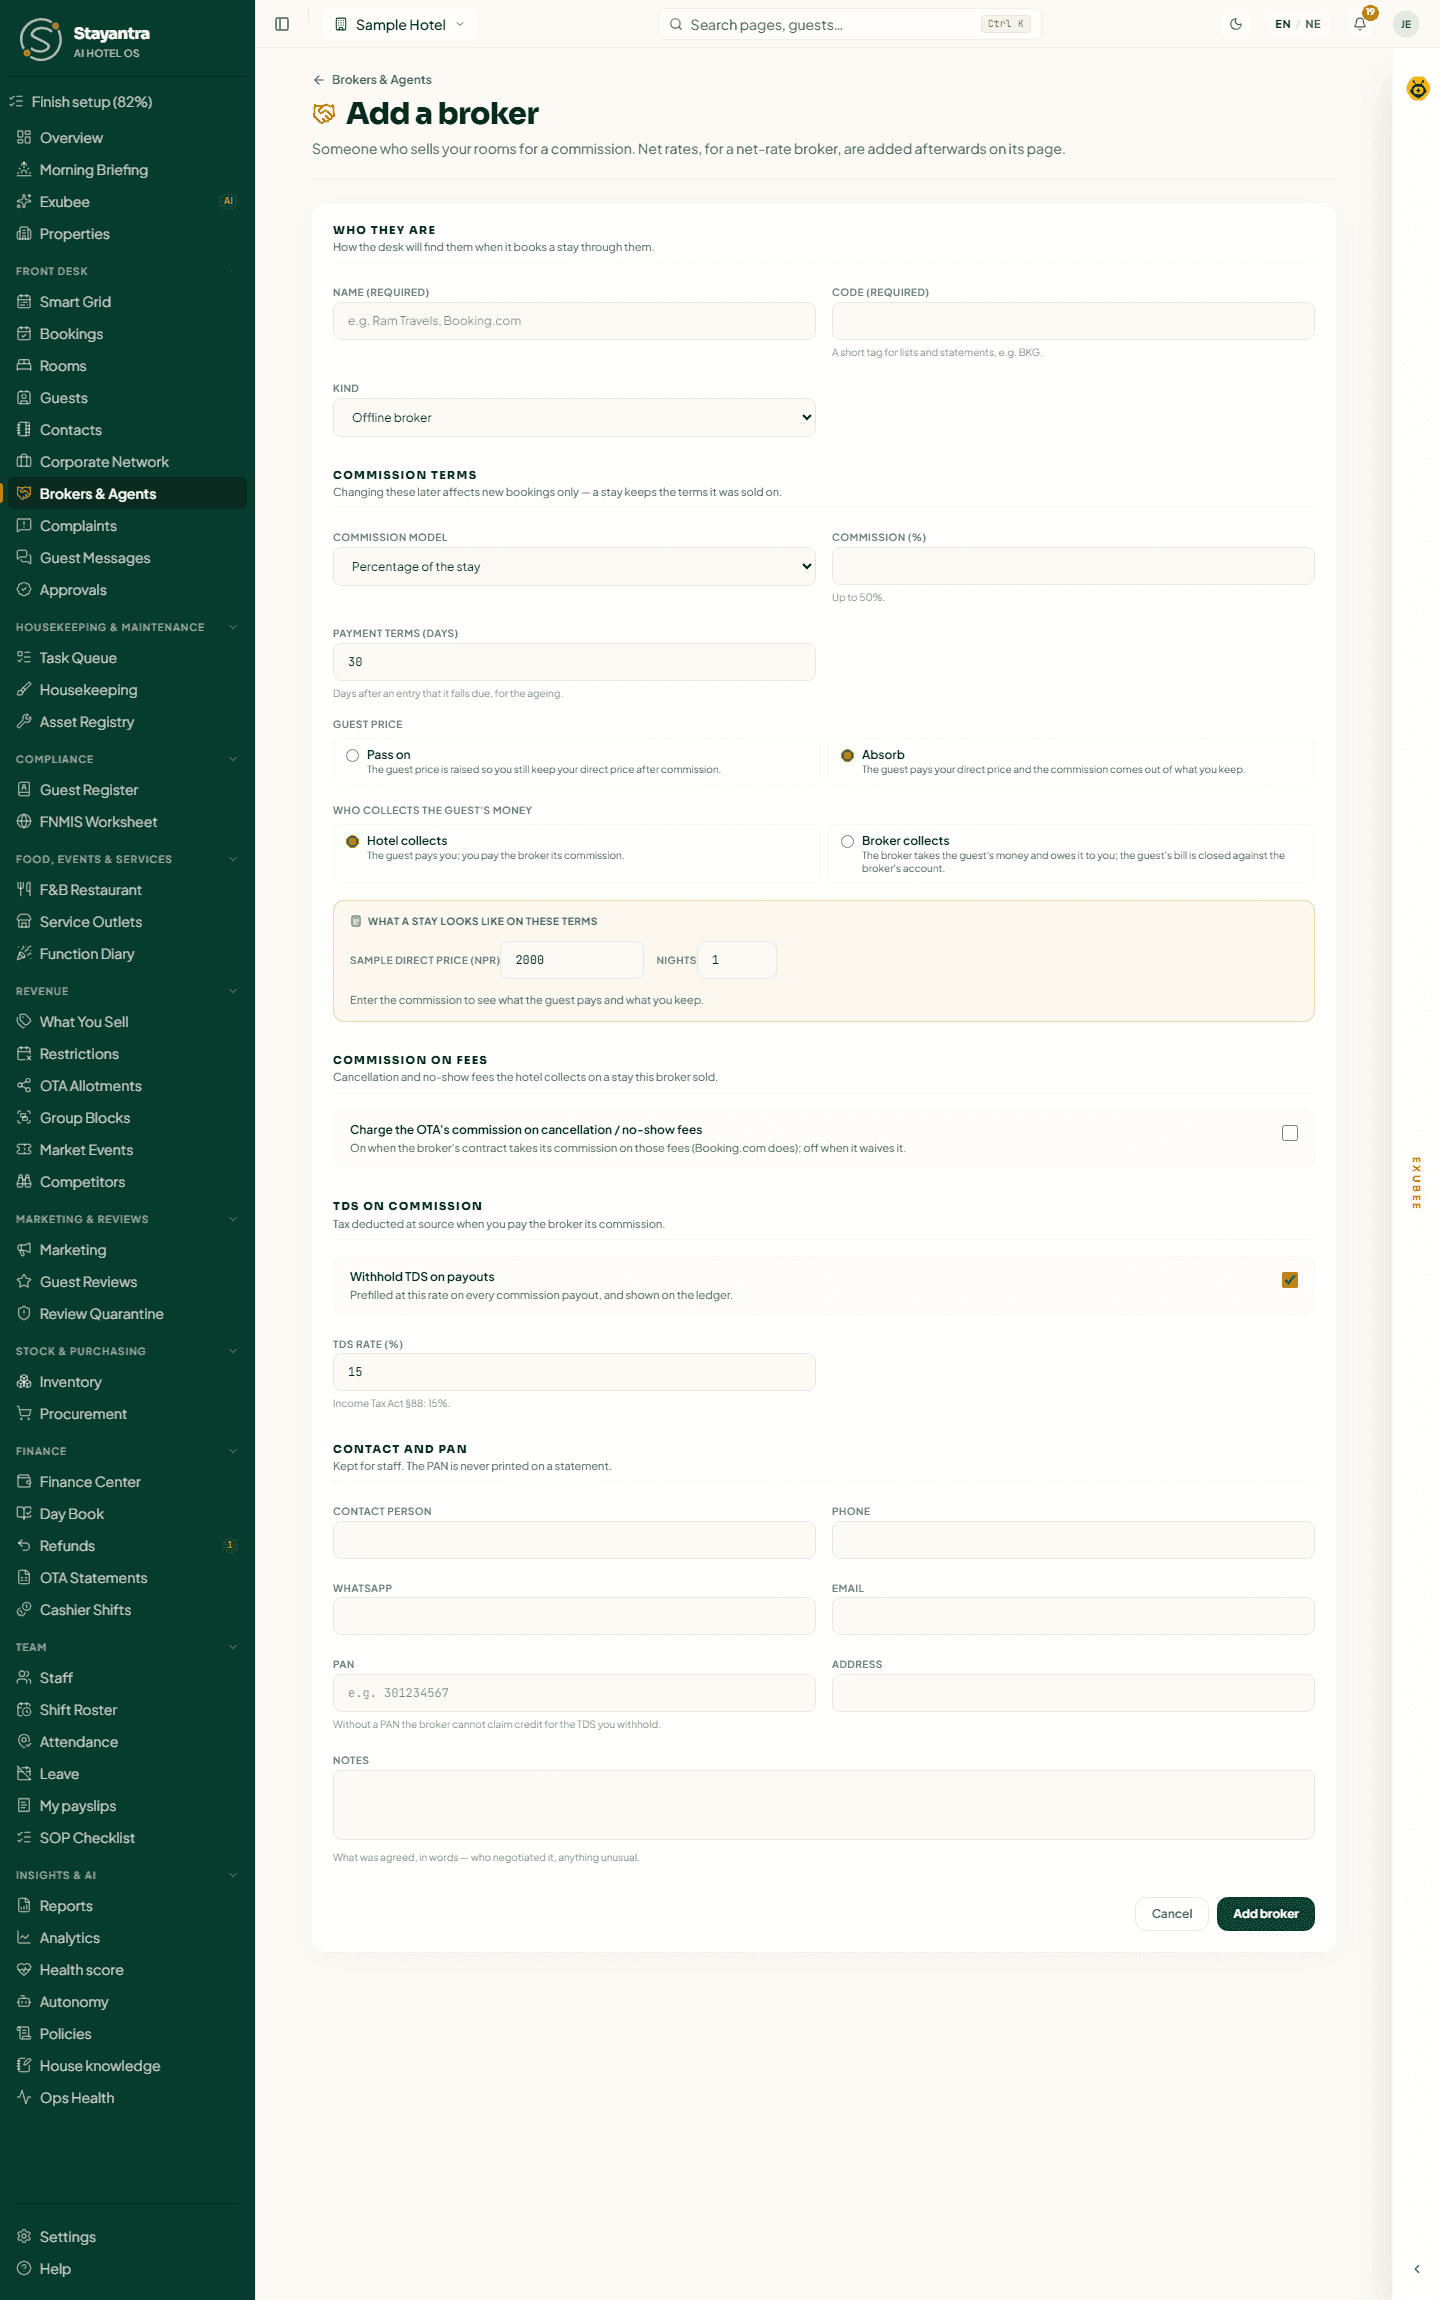
Task: Click the Commission (%) input field
Action: (x=1073, y=566)
